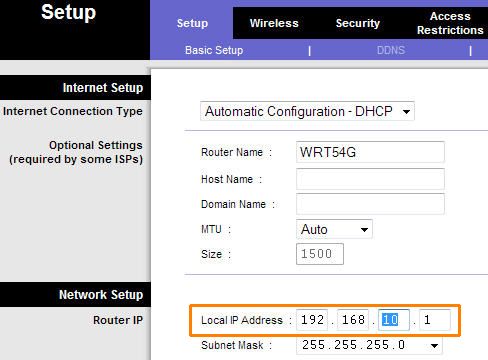Click the MTU Size field showing 1500
Image resolution: width=488 pixels, height=360 pixels.
click(x=320, y=254)
